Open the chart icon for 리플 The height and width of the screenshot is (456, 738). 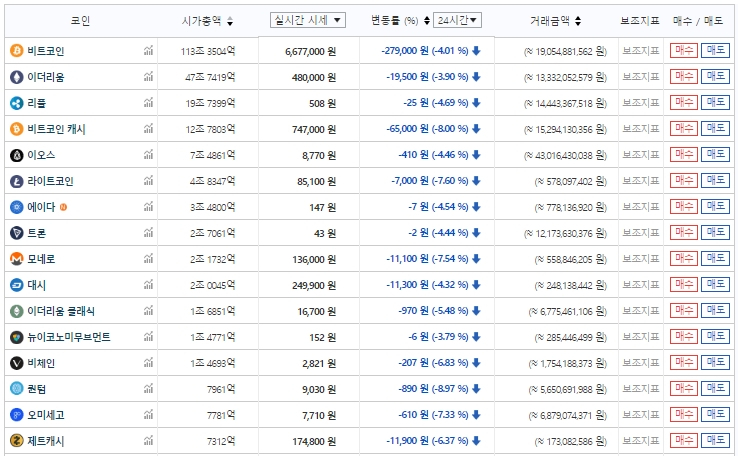click(148, 102)
